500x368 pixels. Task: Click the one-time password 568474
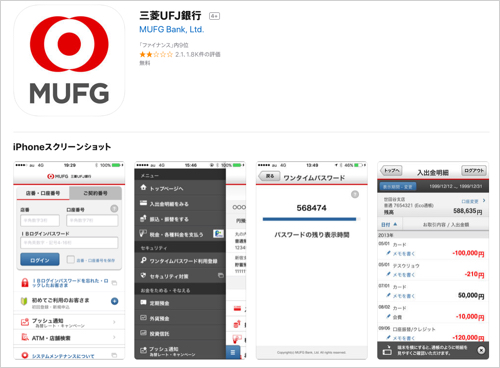311,208
